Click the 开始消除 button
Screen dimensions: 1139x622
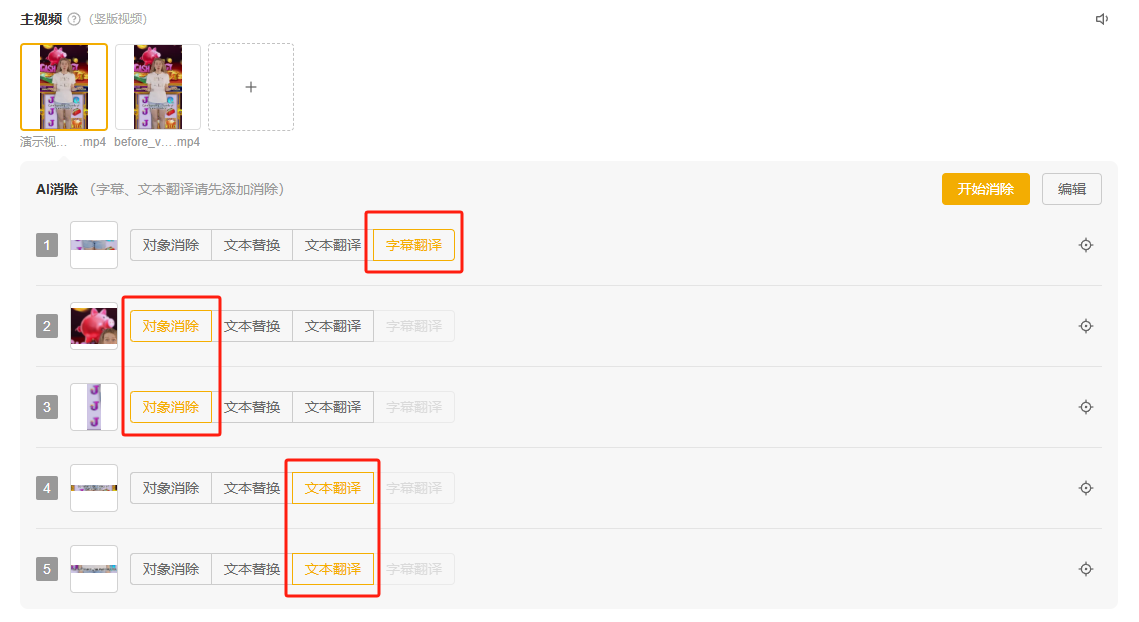[985, 189]
